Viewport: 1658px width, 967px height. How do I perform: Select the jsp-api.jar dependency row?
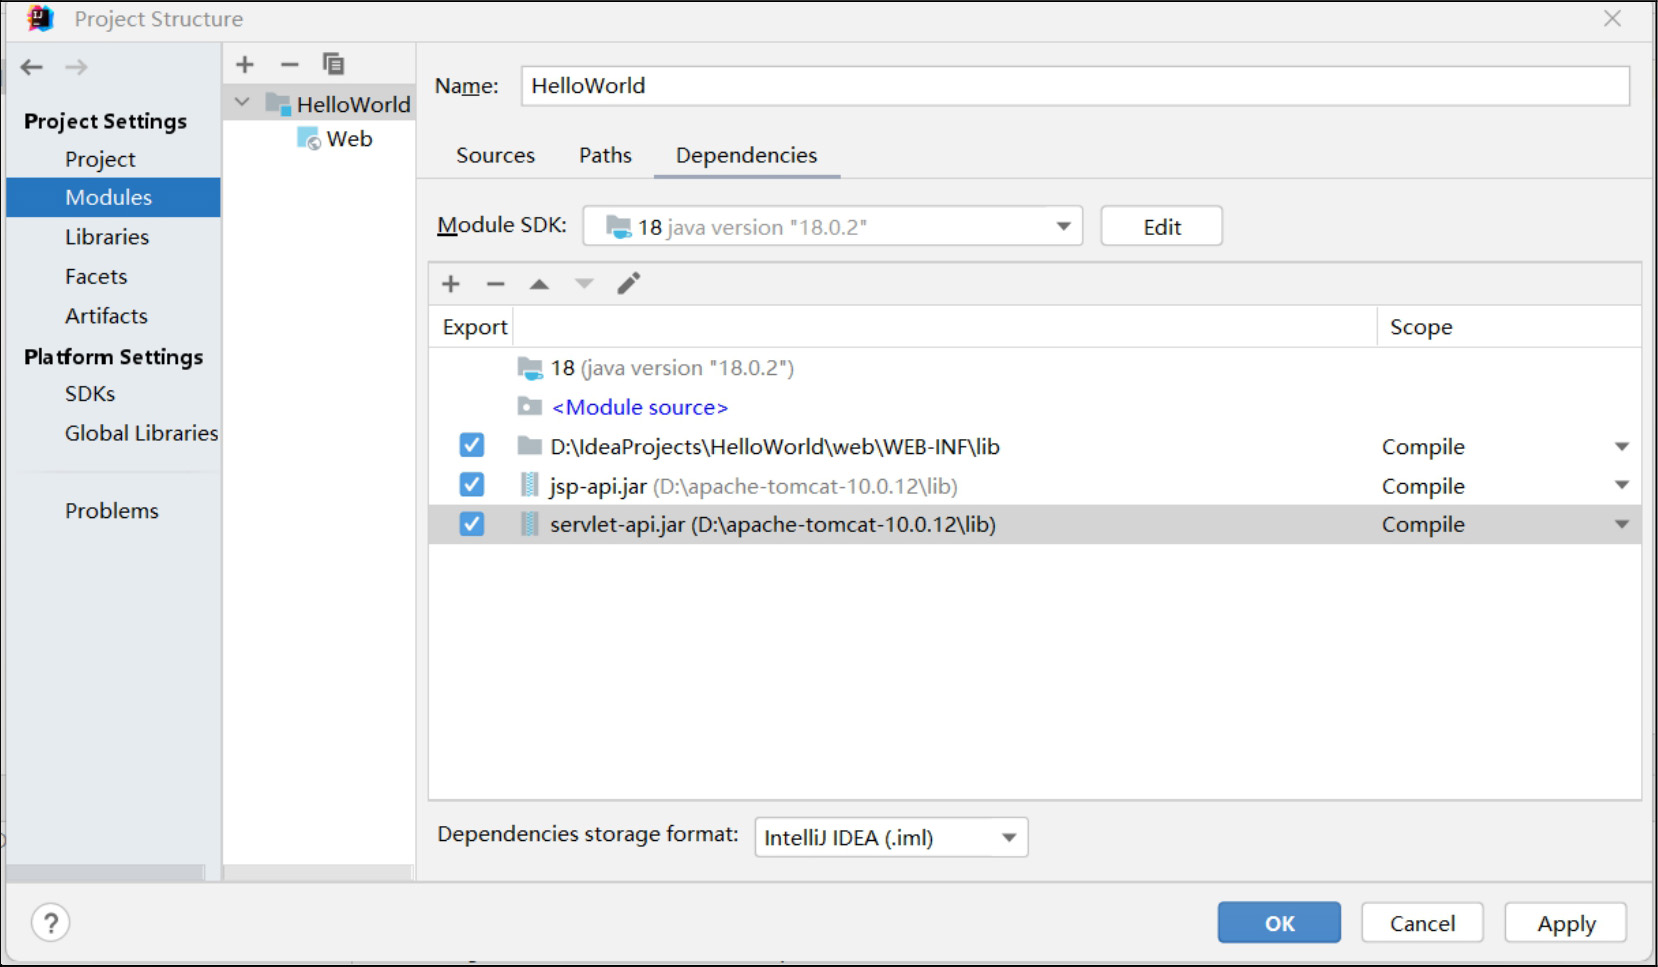pos(1035,485)
